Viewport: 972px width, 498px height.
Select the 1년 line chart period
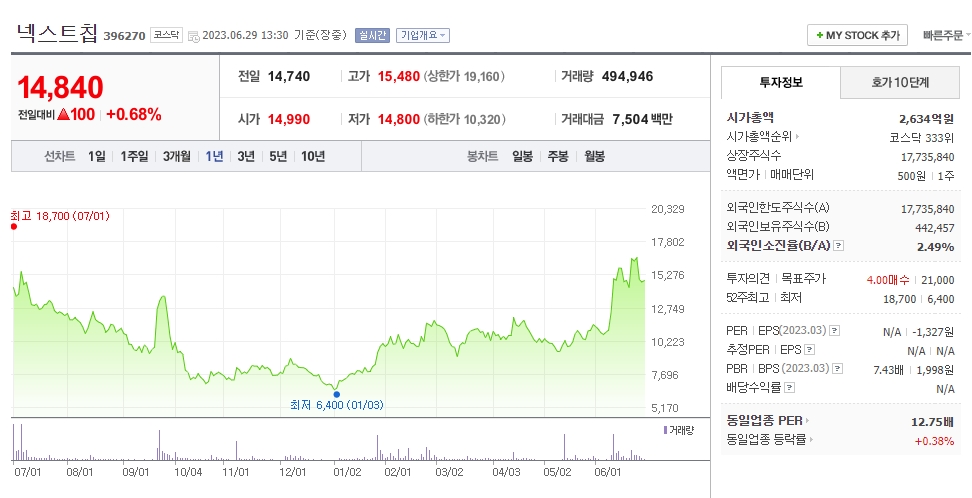214,156
